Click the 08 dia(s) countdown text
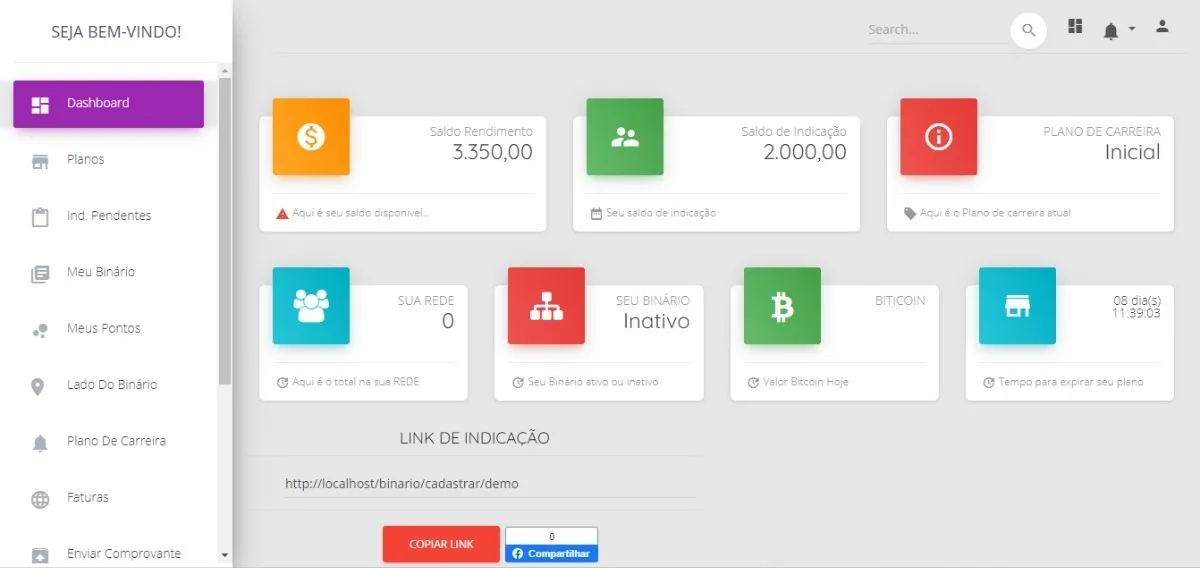1200x568 pixels. click(1136, 300)
